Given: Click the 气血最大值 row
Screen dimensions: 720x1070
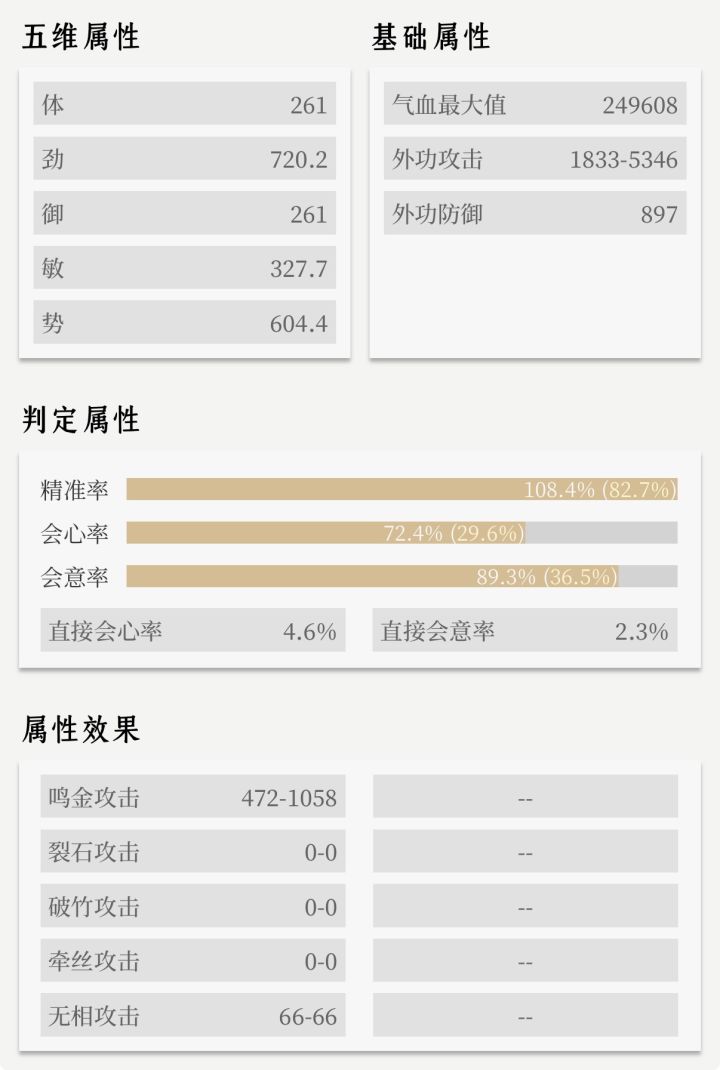Looking at the screenshot, I should click(534, 104).
